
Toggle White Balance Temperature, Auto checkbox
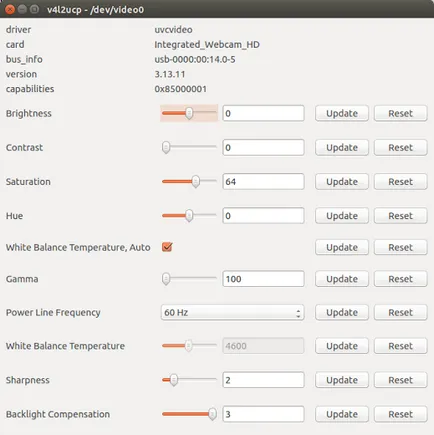click(x=167, y=247)
